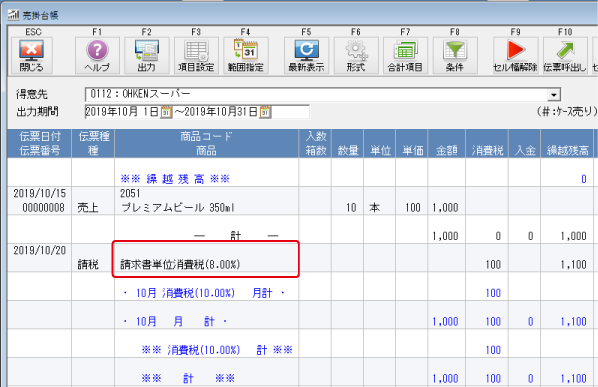Click the unit 本 cell
Screen dimensions: 598x387
tap(375, 208)
